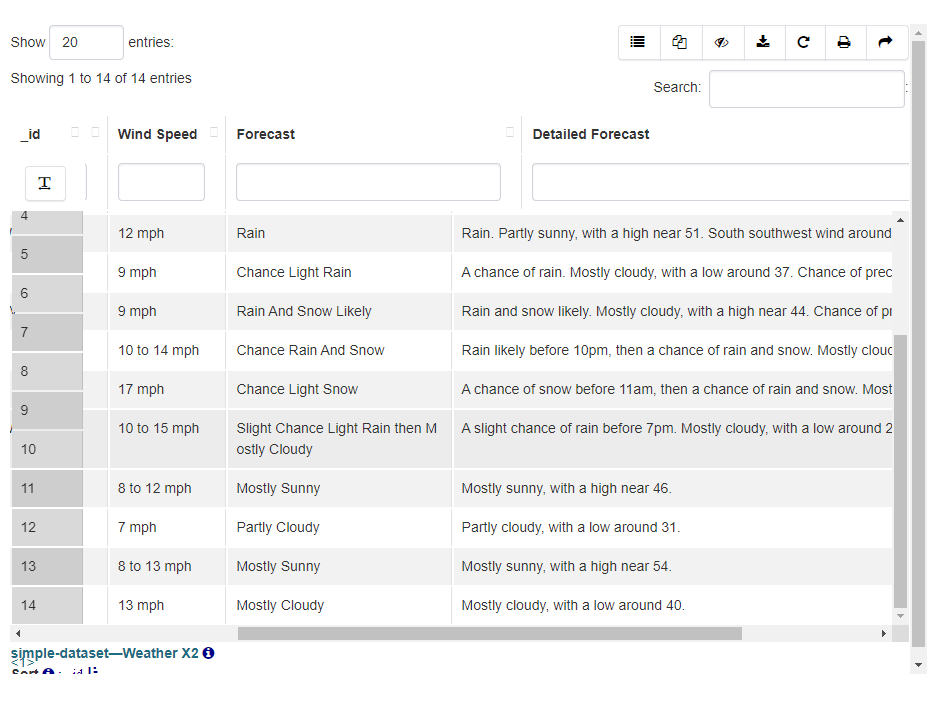Click the Show entries count field

point(86,42)
